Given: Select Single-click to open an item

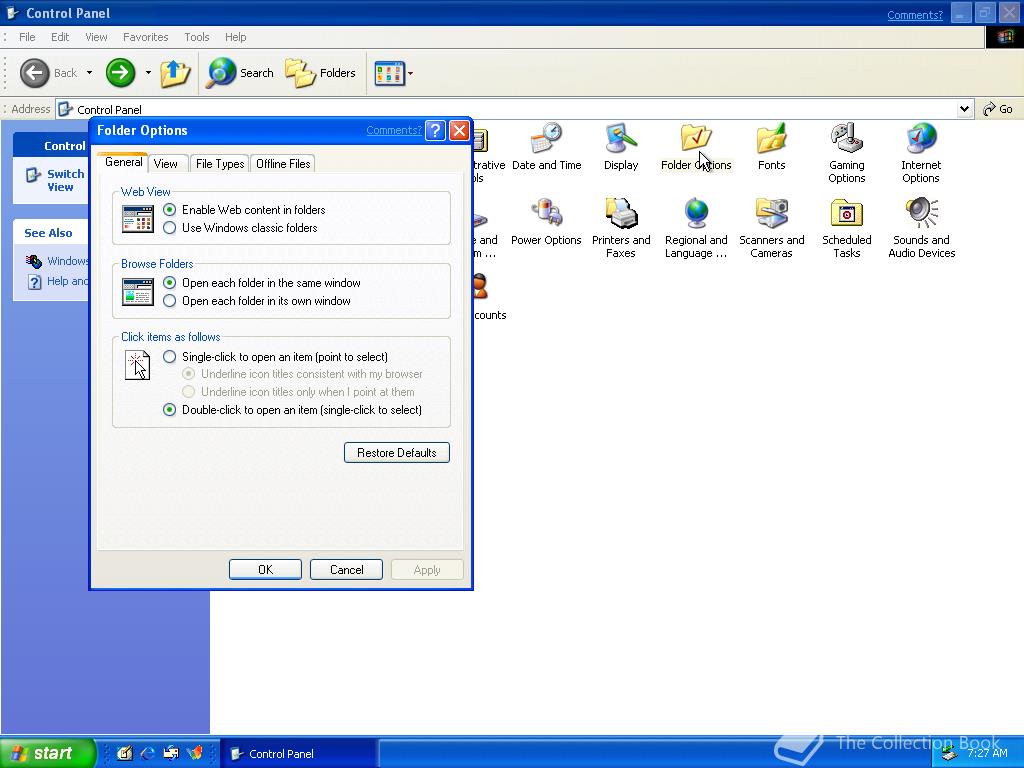Looking at the screenshot, I should (170, 357).
